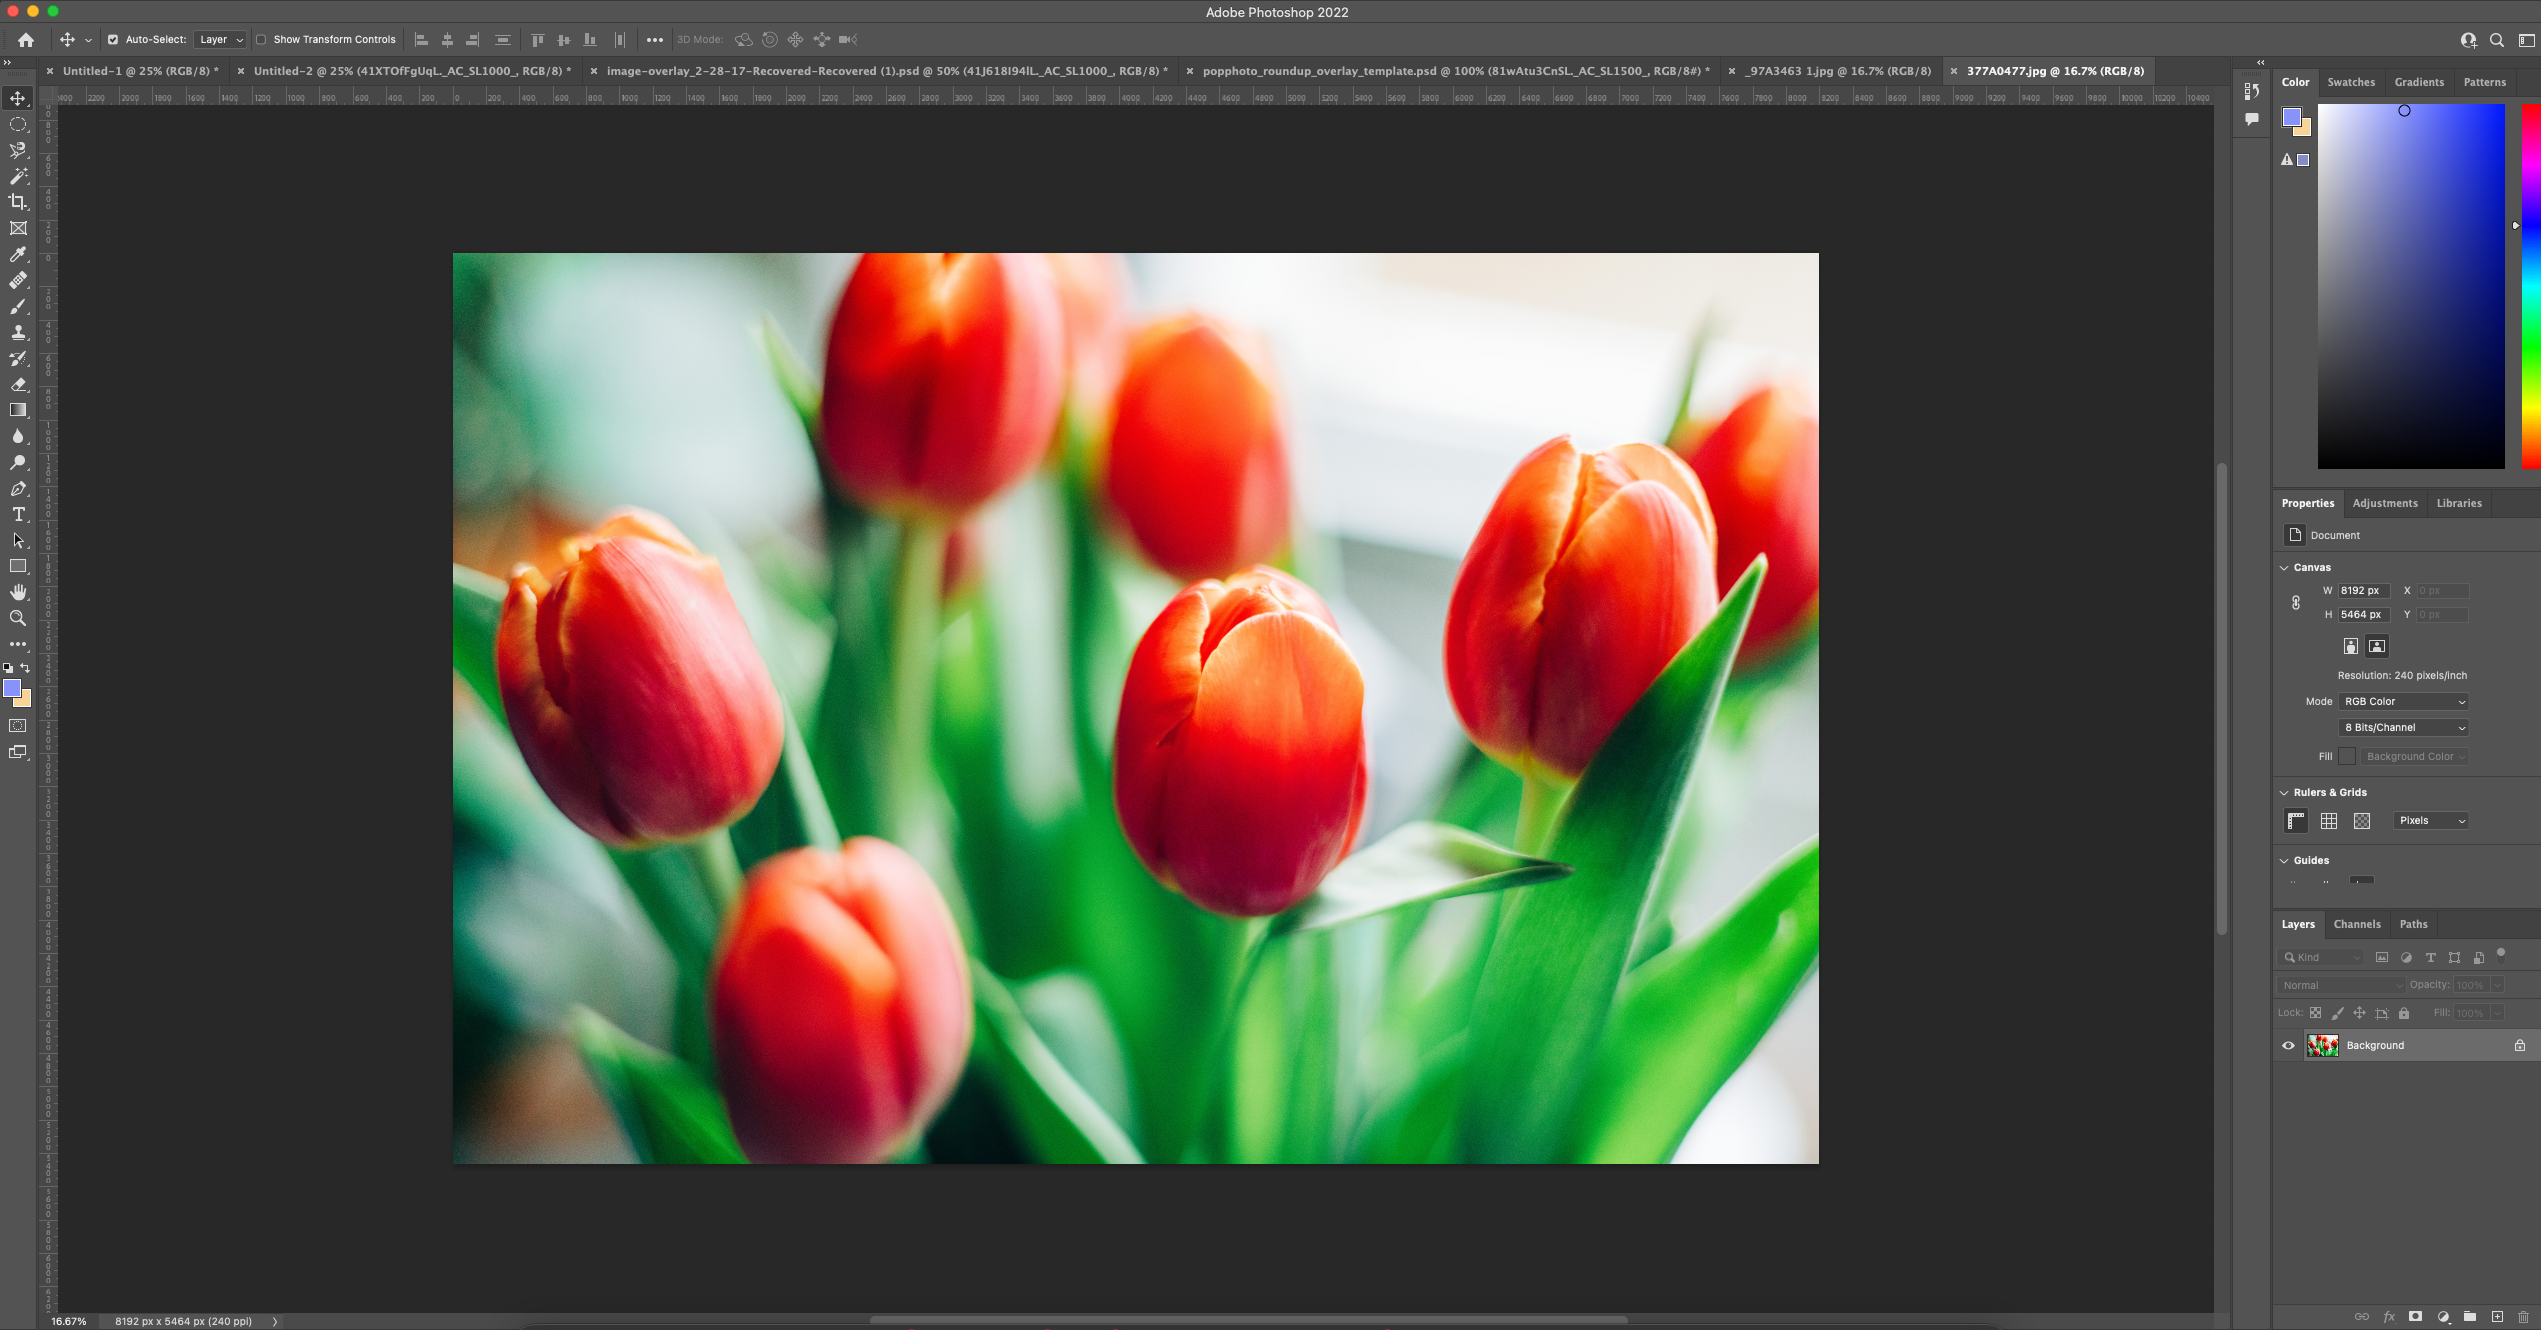The width and height of the screenshot is (2541, 1330).
Task: Open the layer Kind filter dropdown
Action: 2322,957
